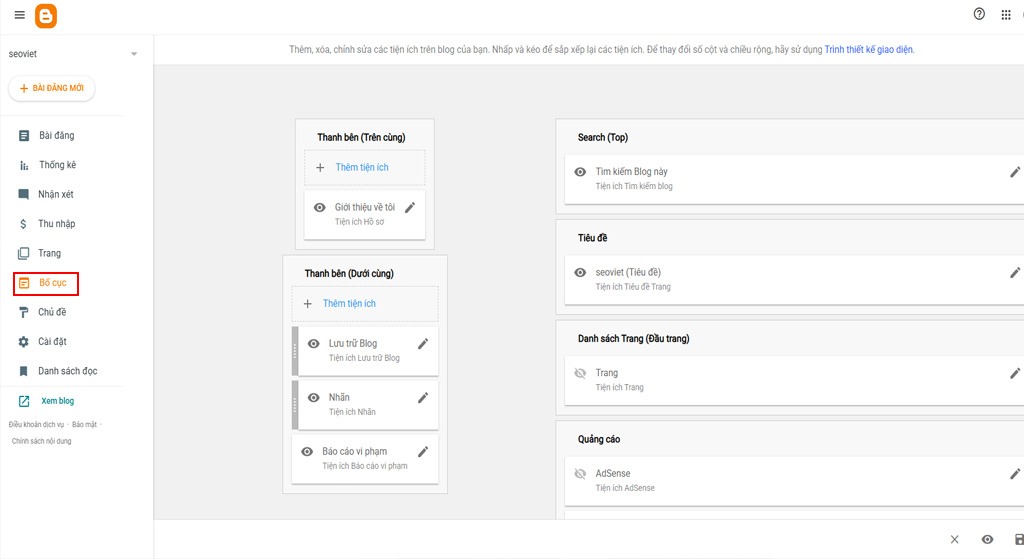Toggle visibility of Lưu trữ Blog
The image size is (1024, 559).
(x=313, y=343)
